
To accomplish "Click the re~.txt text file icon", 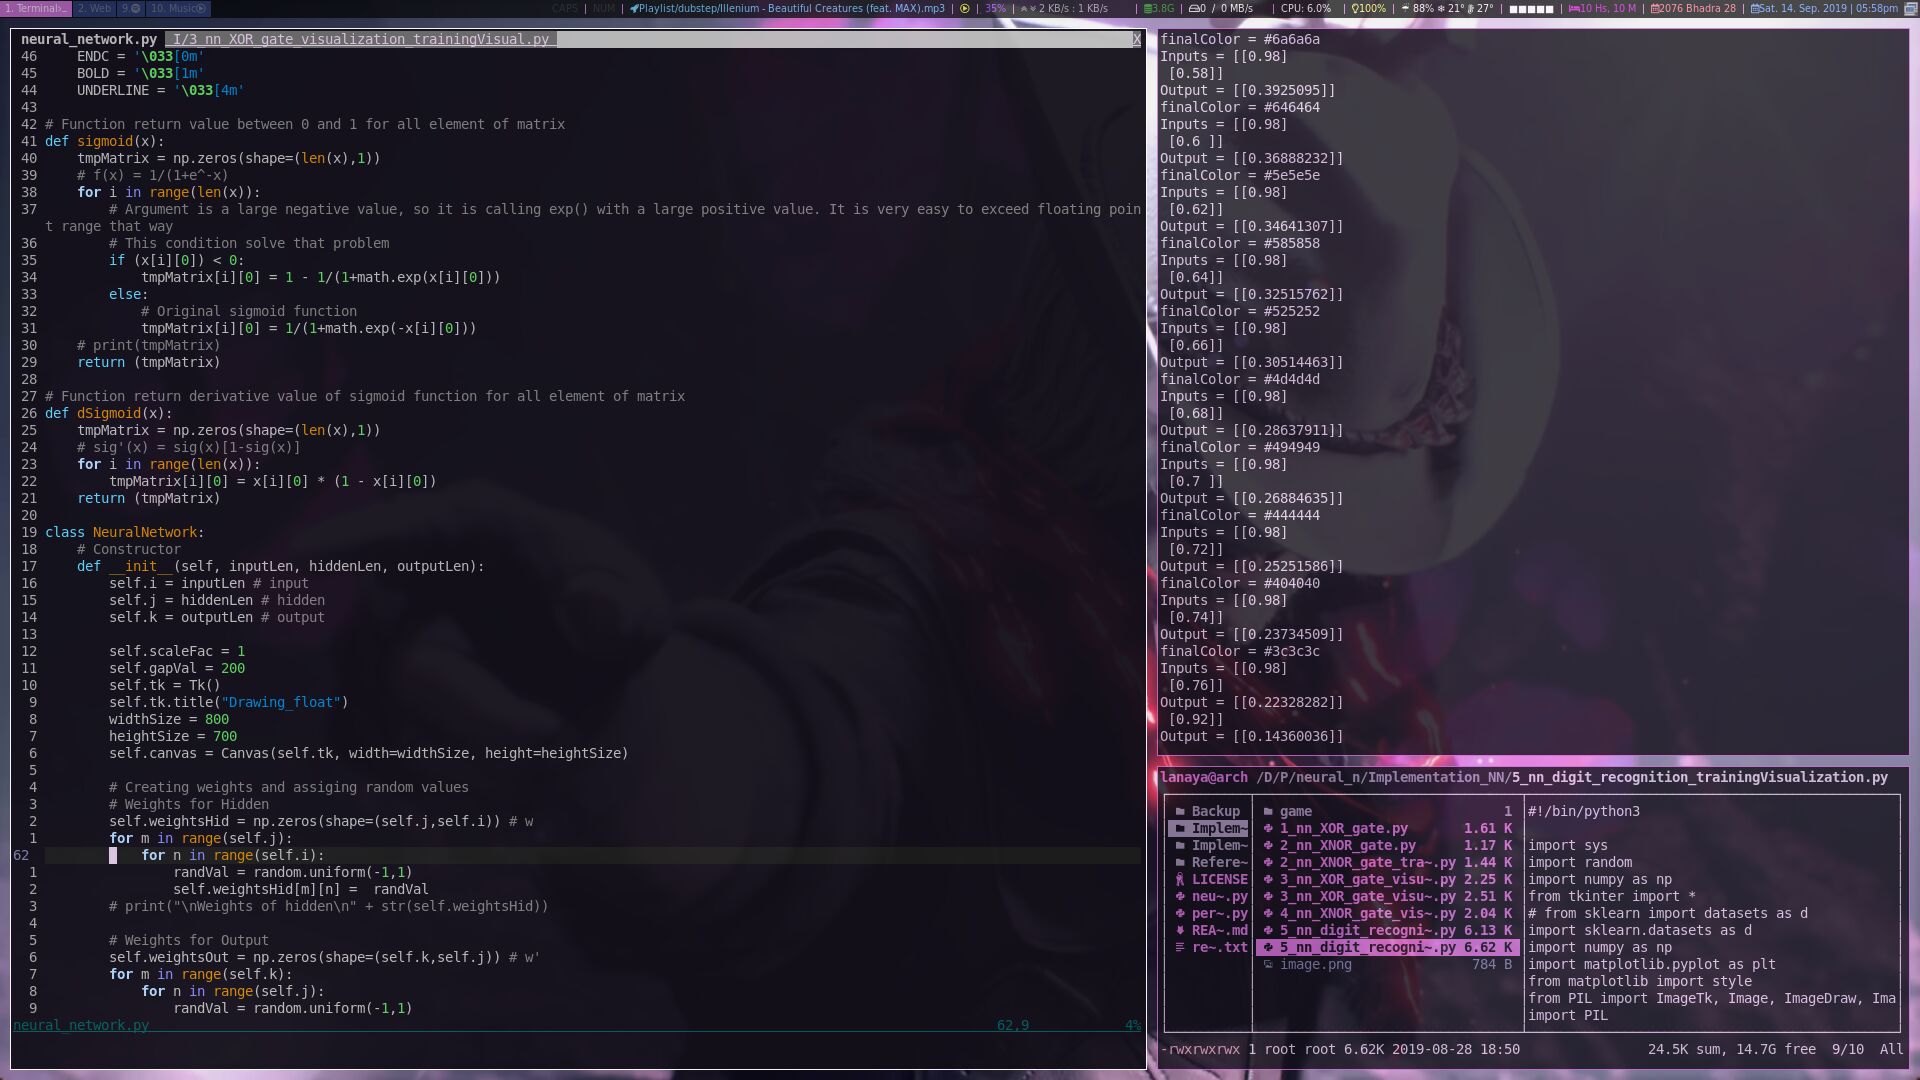I will point(1180,947).
